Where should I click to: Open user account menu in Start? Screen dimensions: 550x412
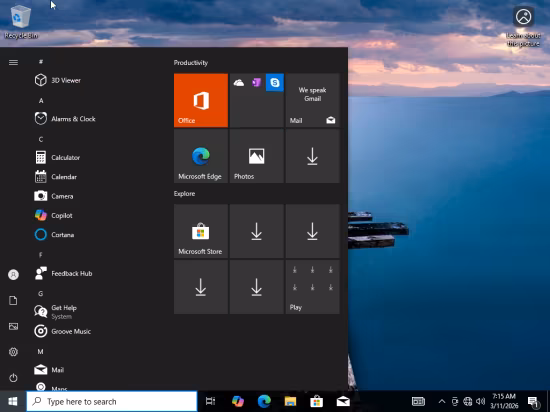(x=13, y=275)
